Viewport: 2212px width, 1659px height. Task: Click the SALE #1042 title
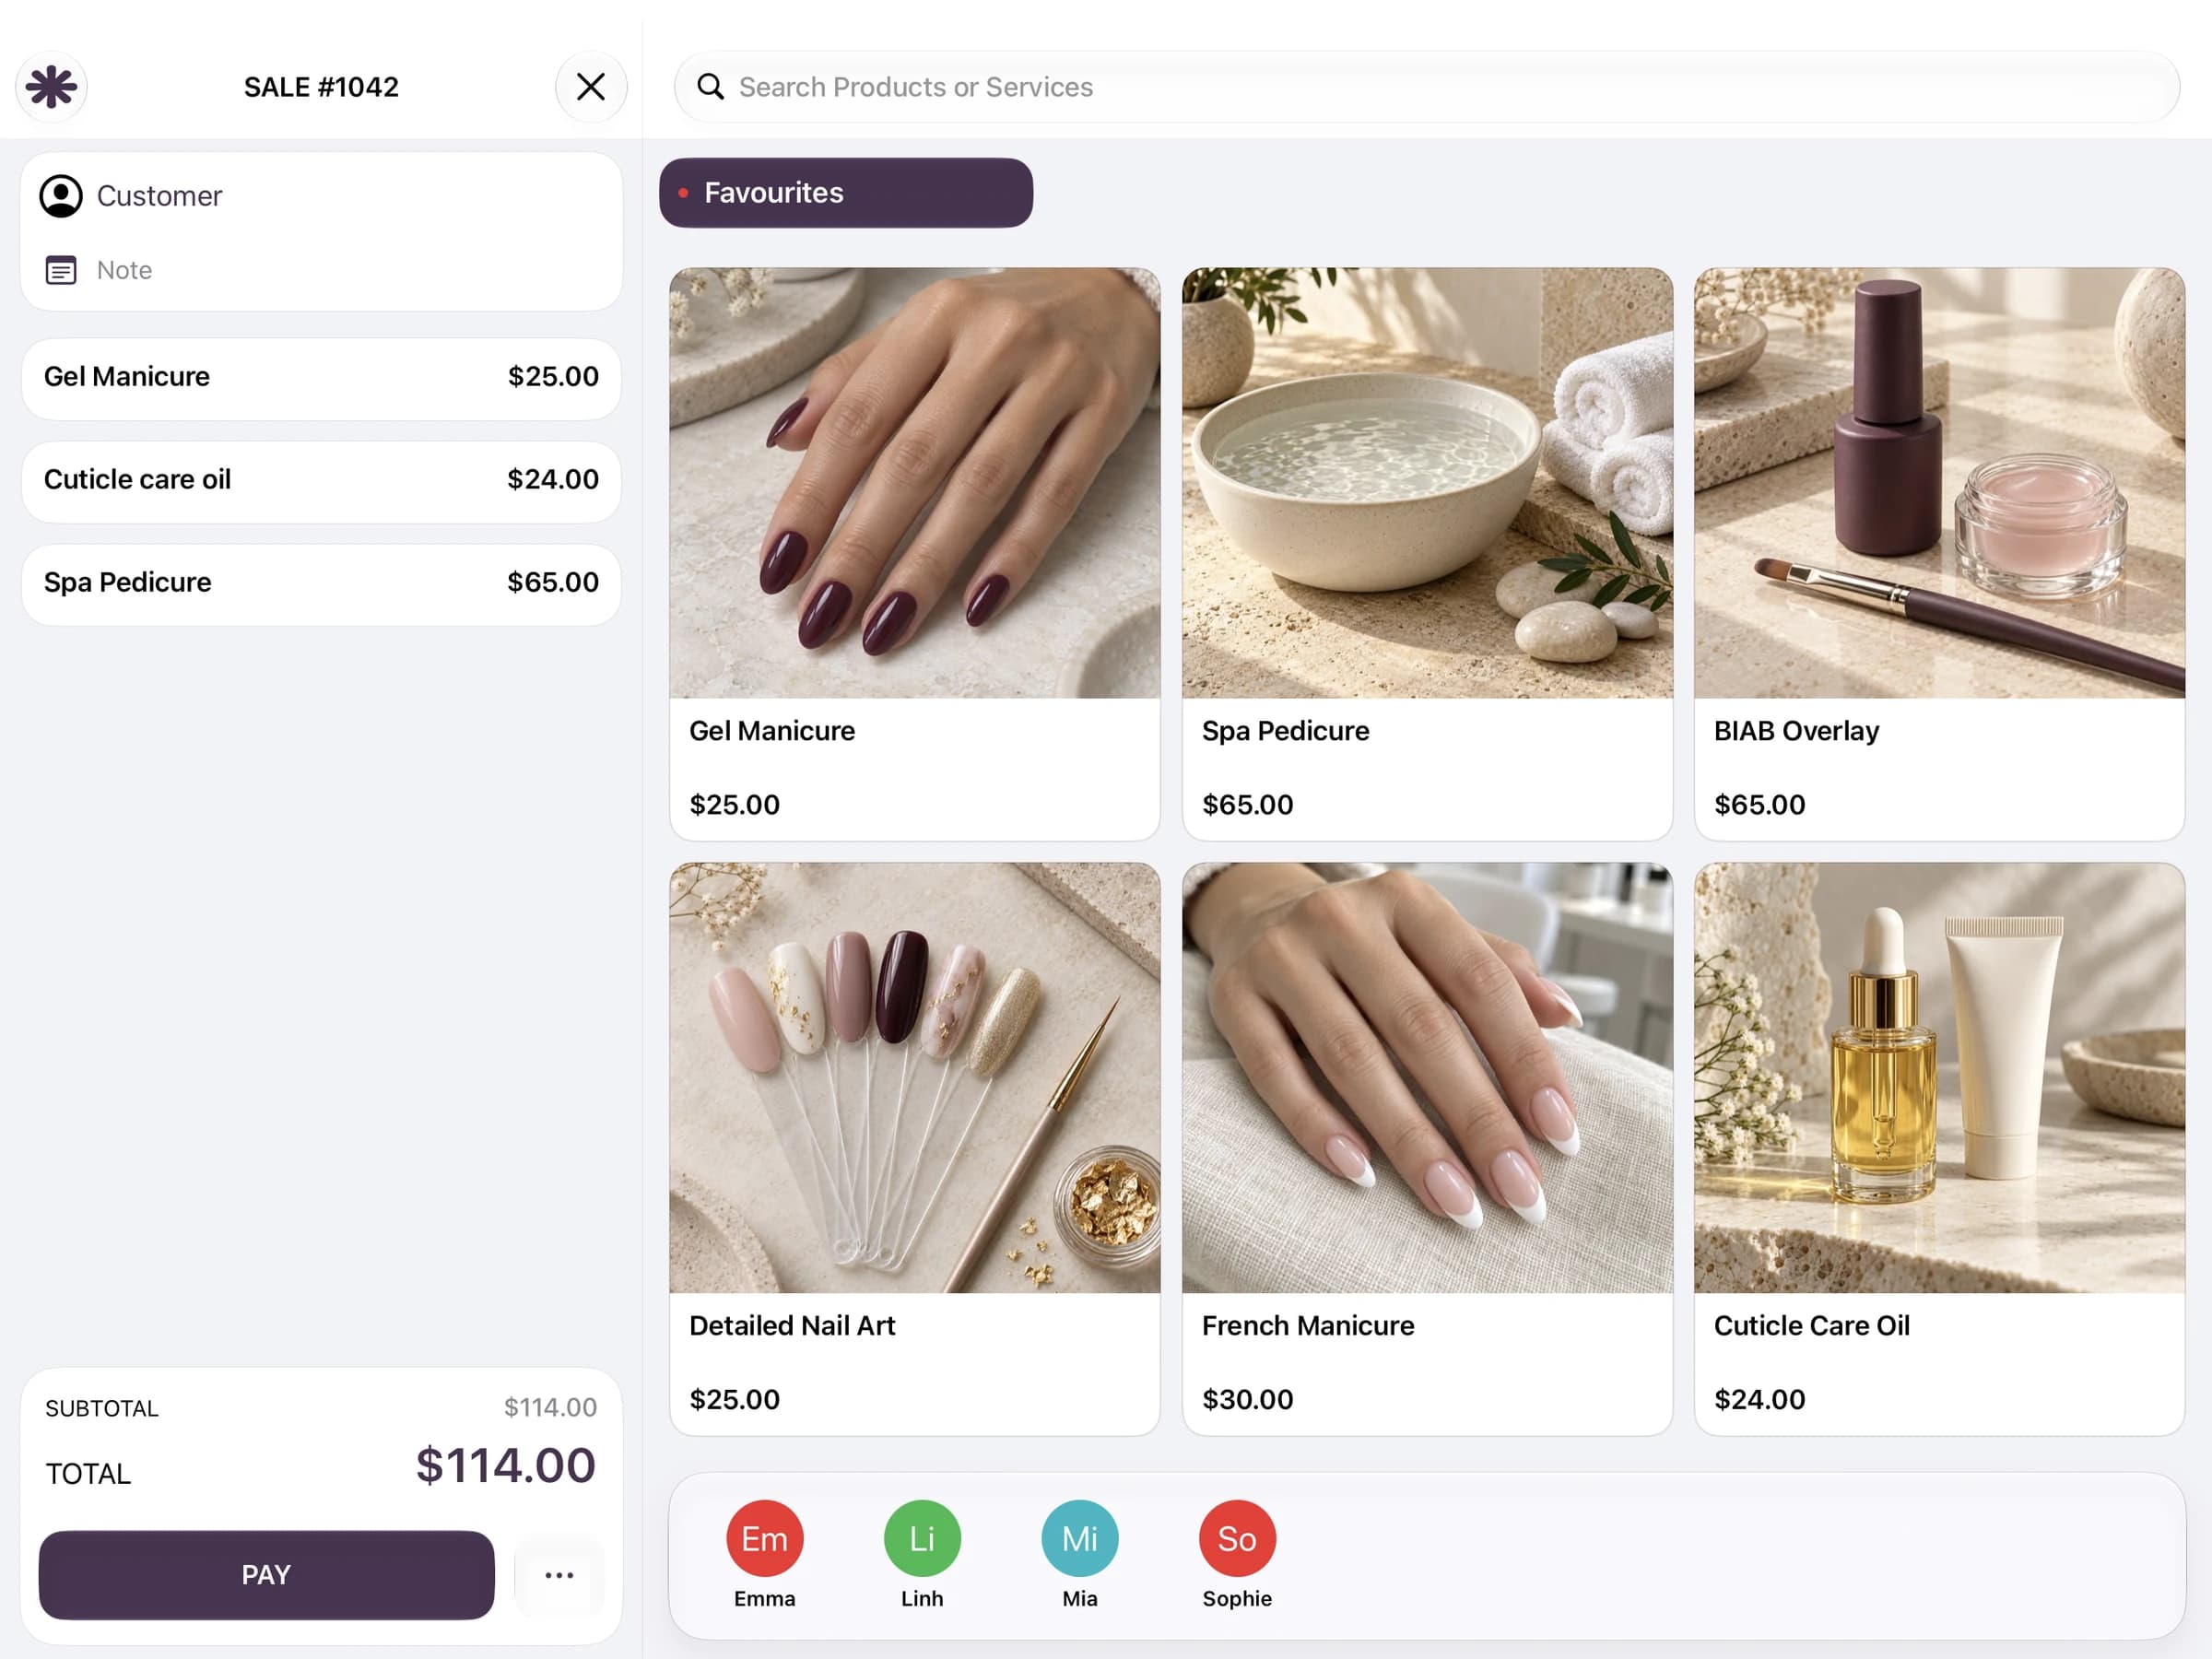pyautogui.click(x=321, y=87)
